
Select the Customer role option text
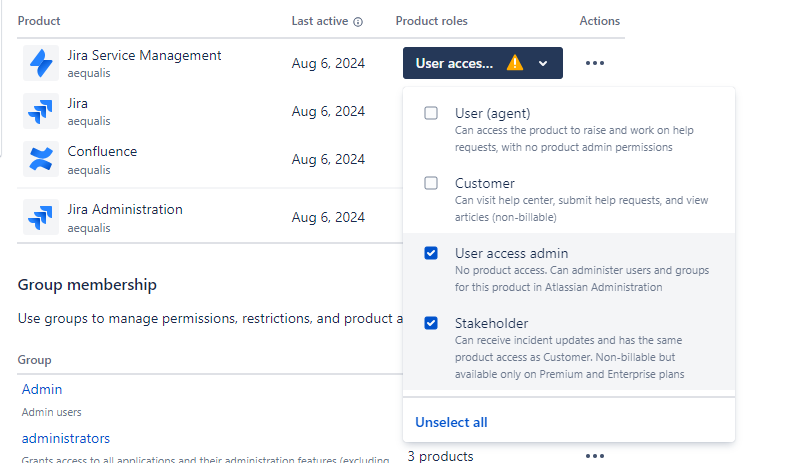click(x=484, y=183)
